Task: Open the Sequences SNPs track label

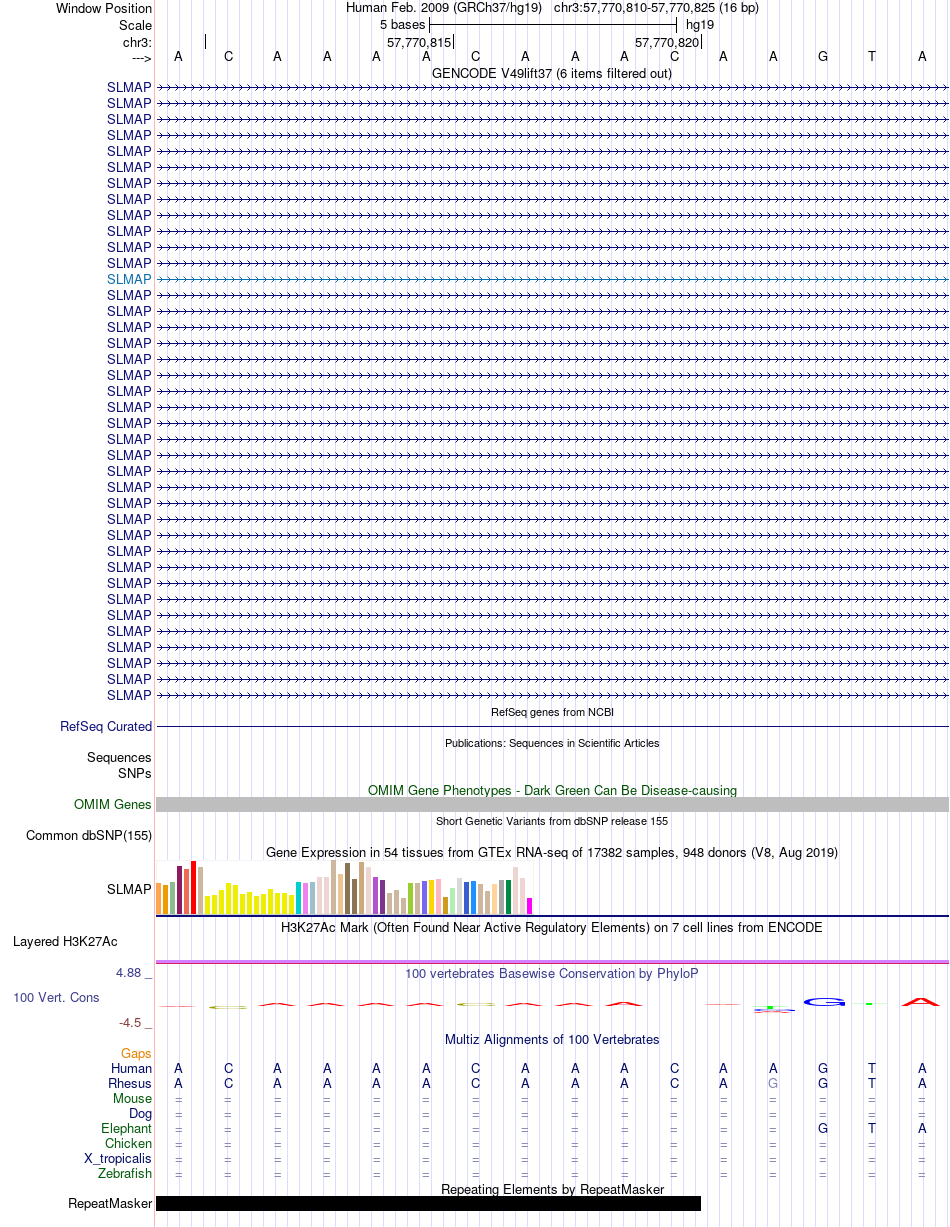Action: click(119, 766)
